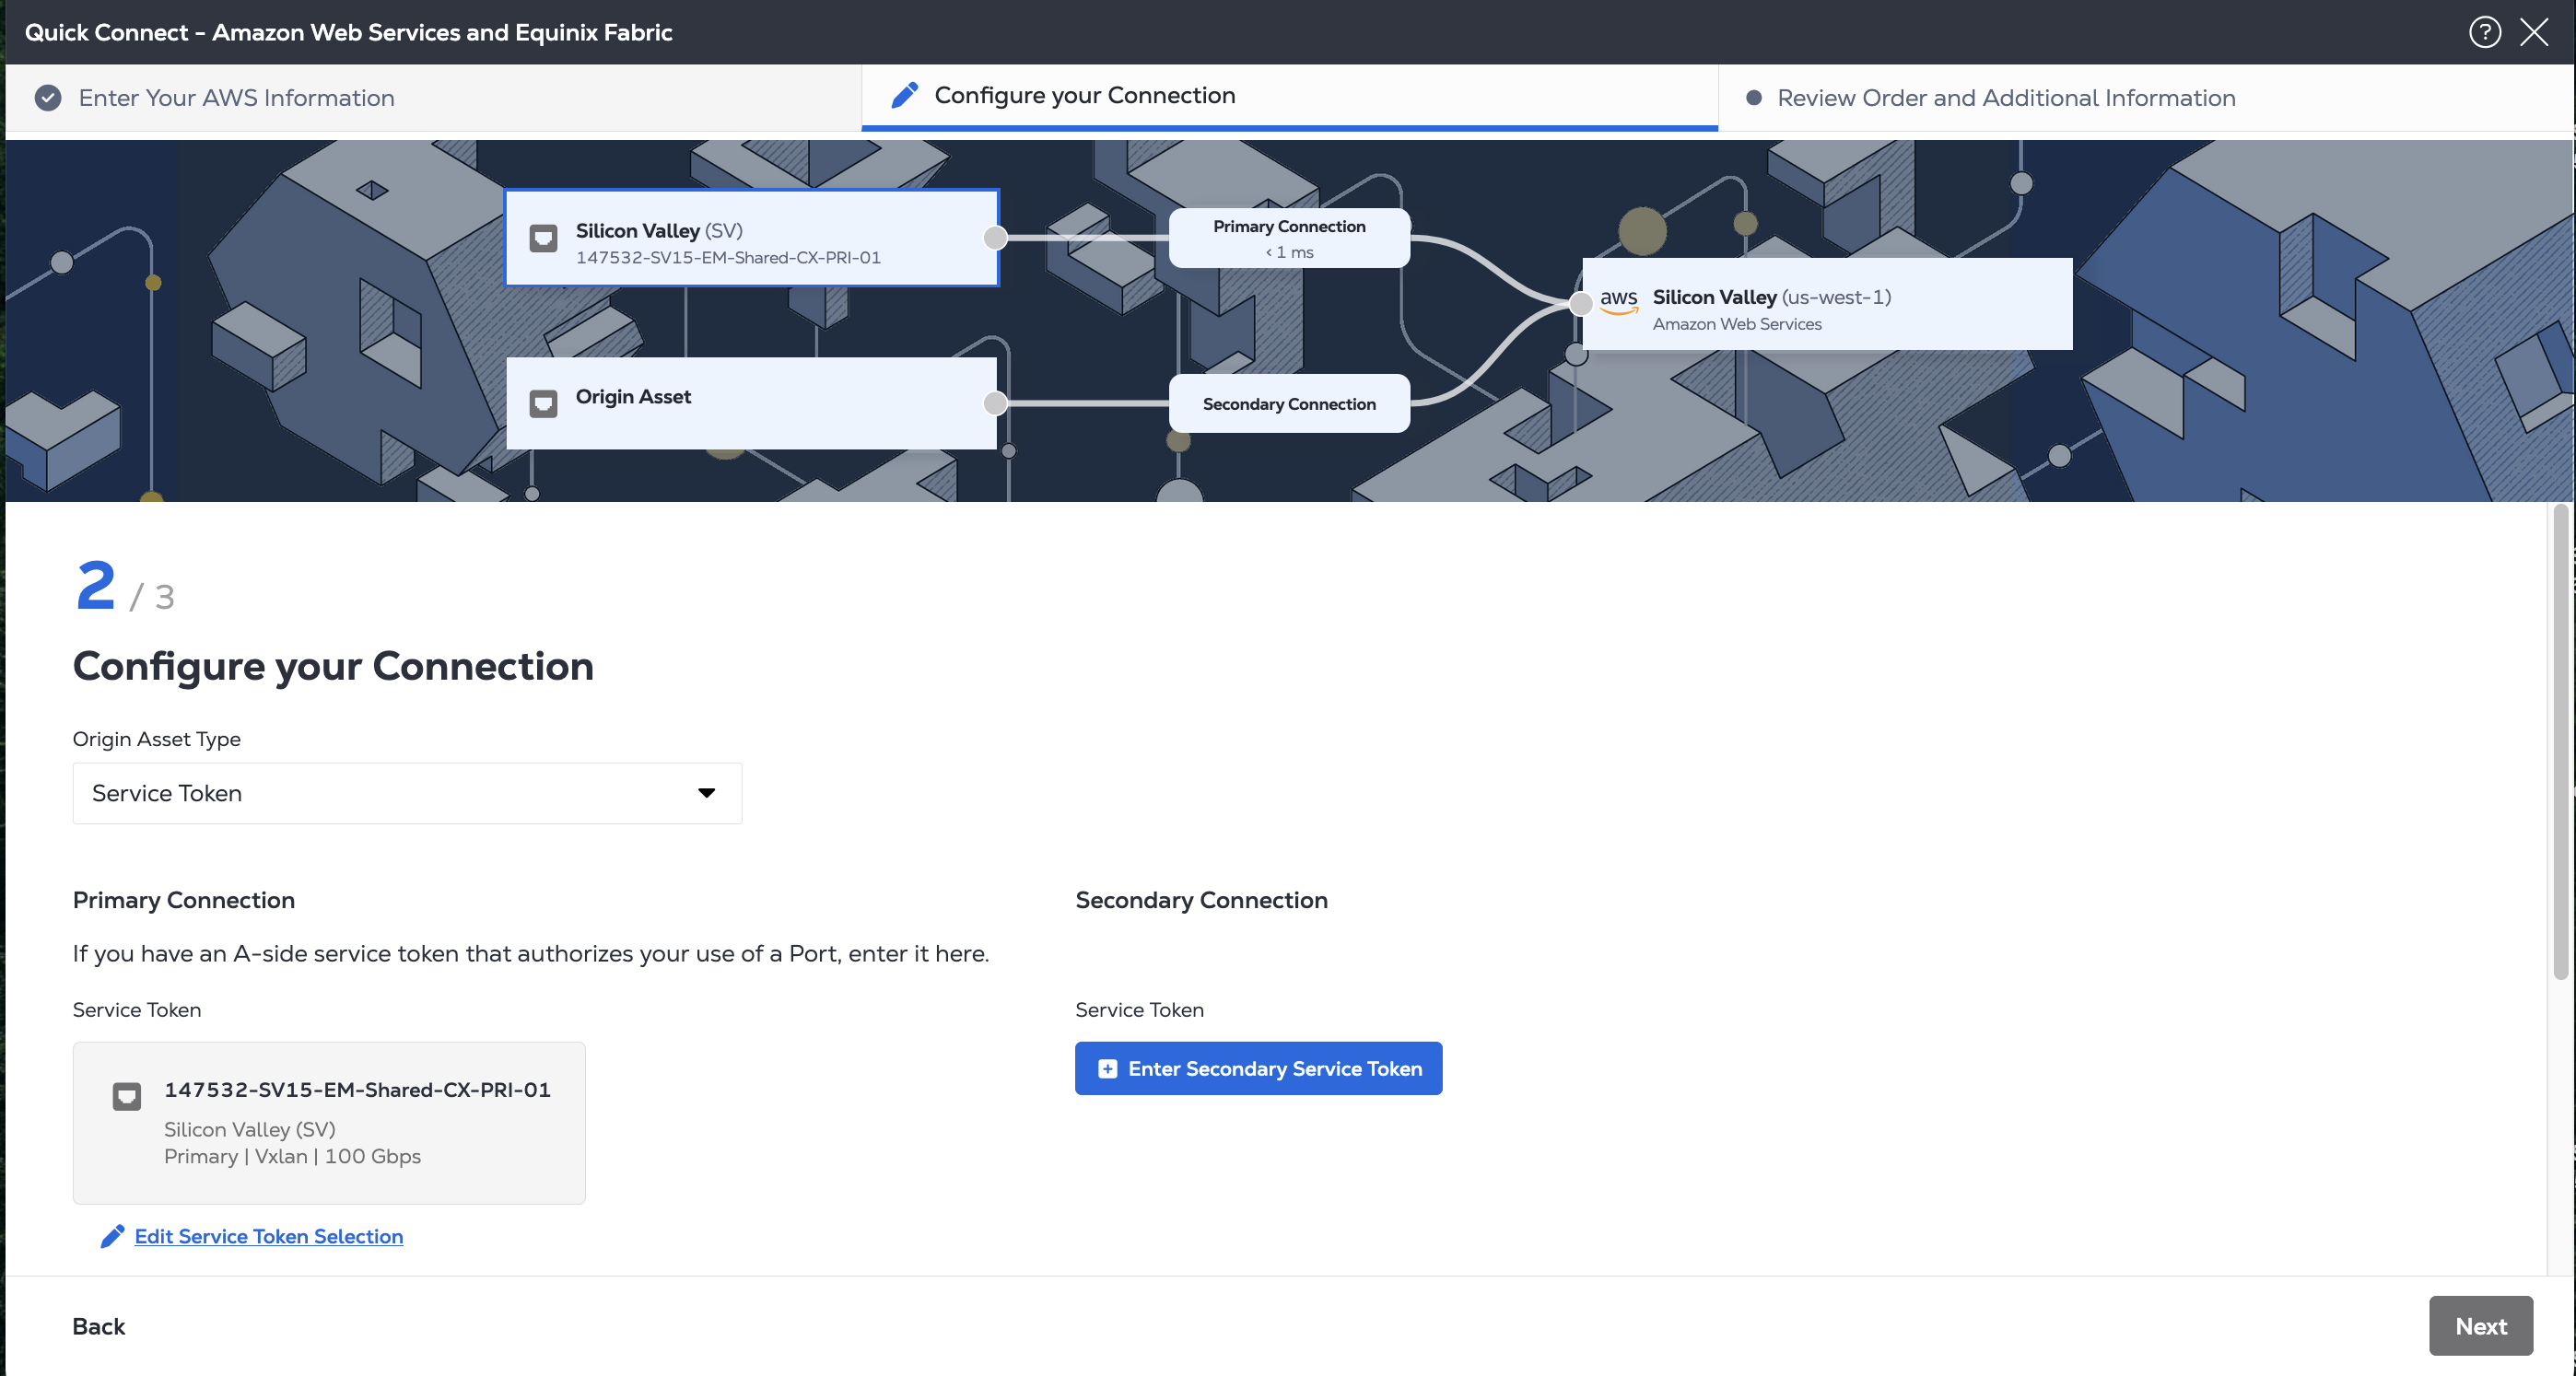
Task: Click connector dot on Silicon Valley (SV) card
Action: [x=995, y=238]
